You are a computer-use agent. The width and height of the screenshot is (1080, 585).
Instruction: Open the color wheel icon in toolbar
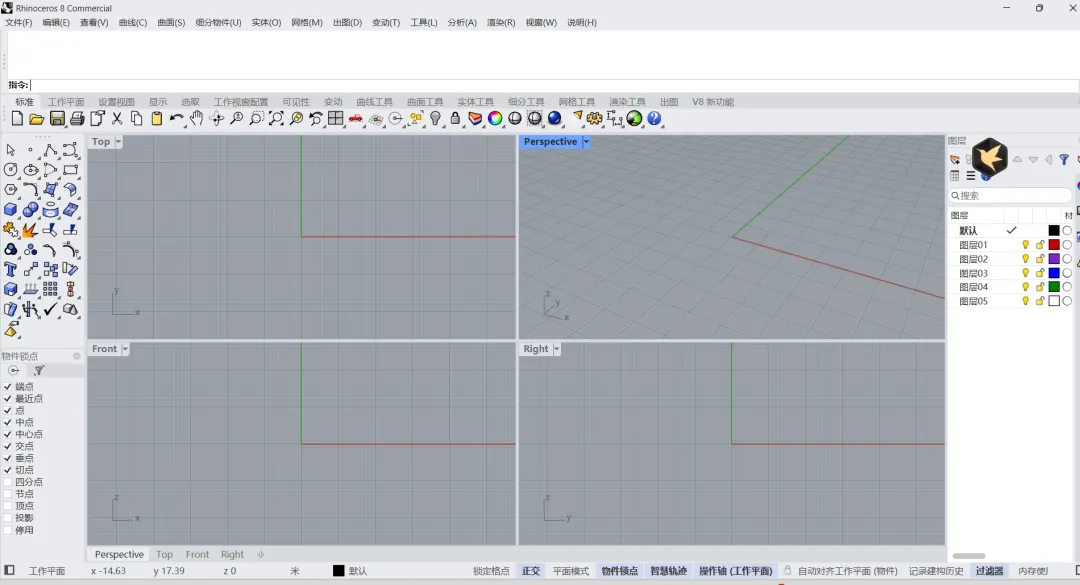(x=495, y=119)
